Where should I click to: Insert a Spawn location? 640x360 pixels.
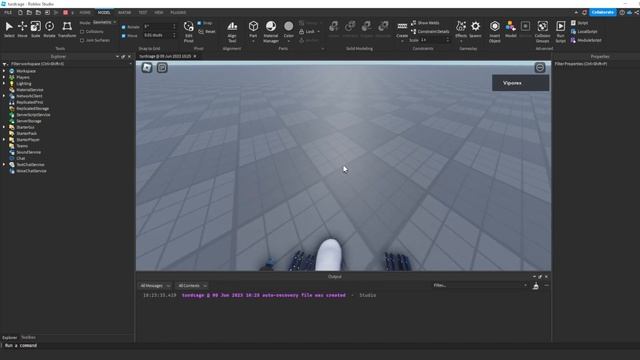click(476, 29)
